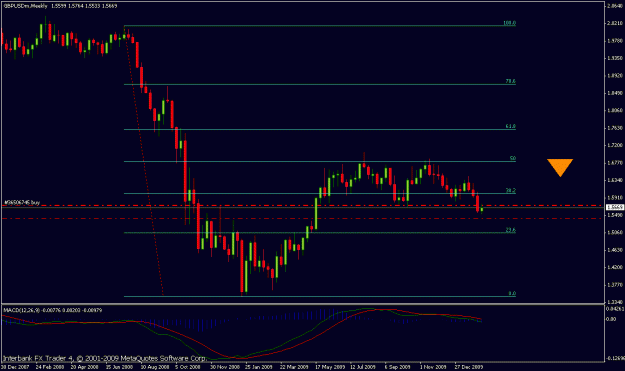Viewport: 625px width, 371px height.
Task: Click the 22 Mar 2009 date on the time axis
Action: (x=294, y=367)
